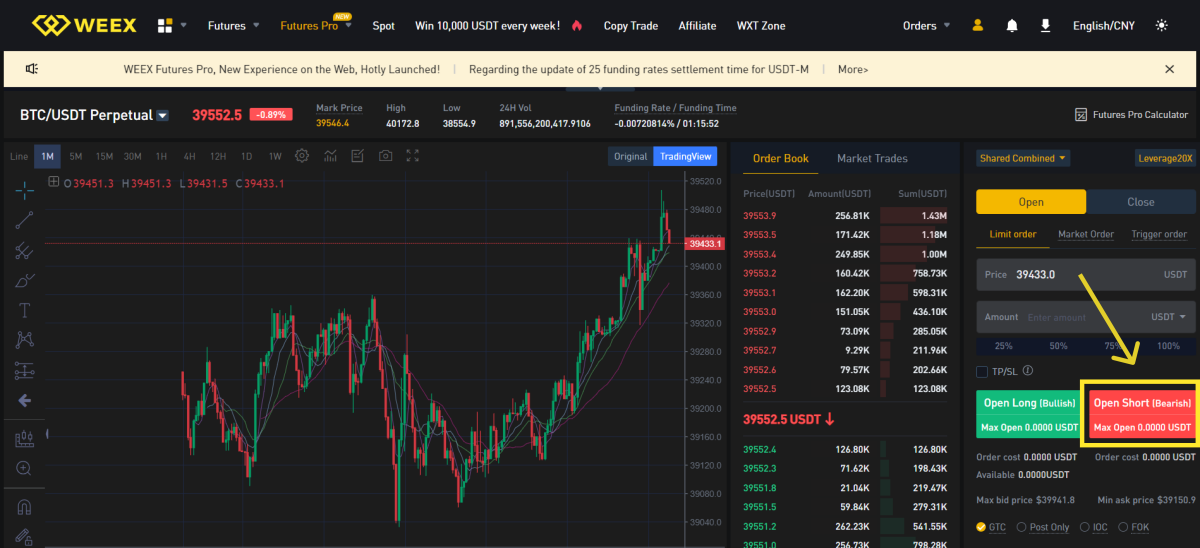1200x548 pixels.
Task: Switch to Market Order tab
Action: (x=1086, y=234)
